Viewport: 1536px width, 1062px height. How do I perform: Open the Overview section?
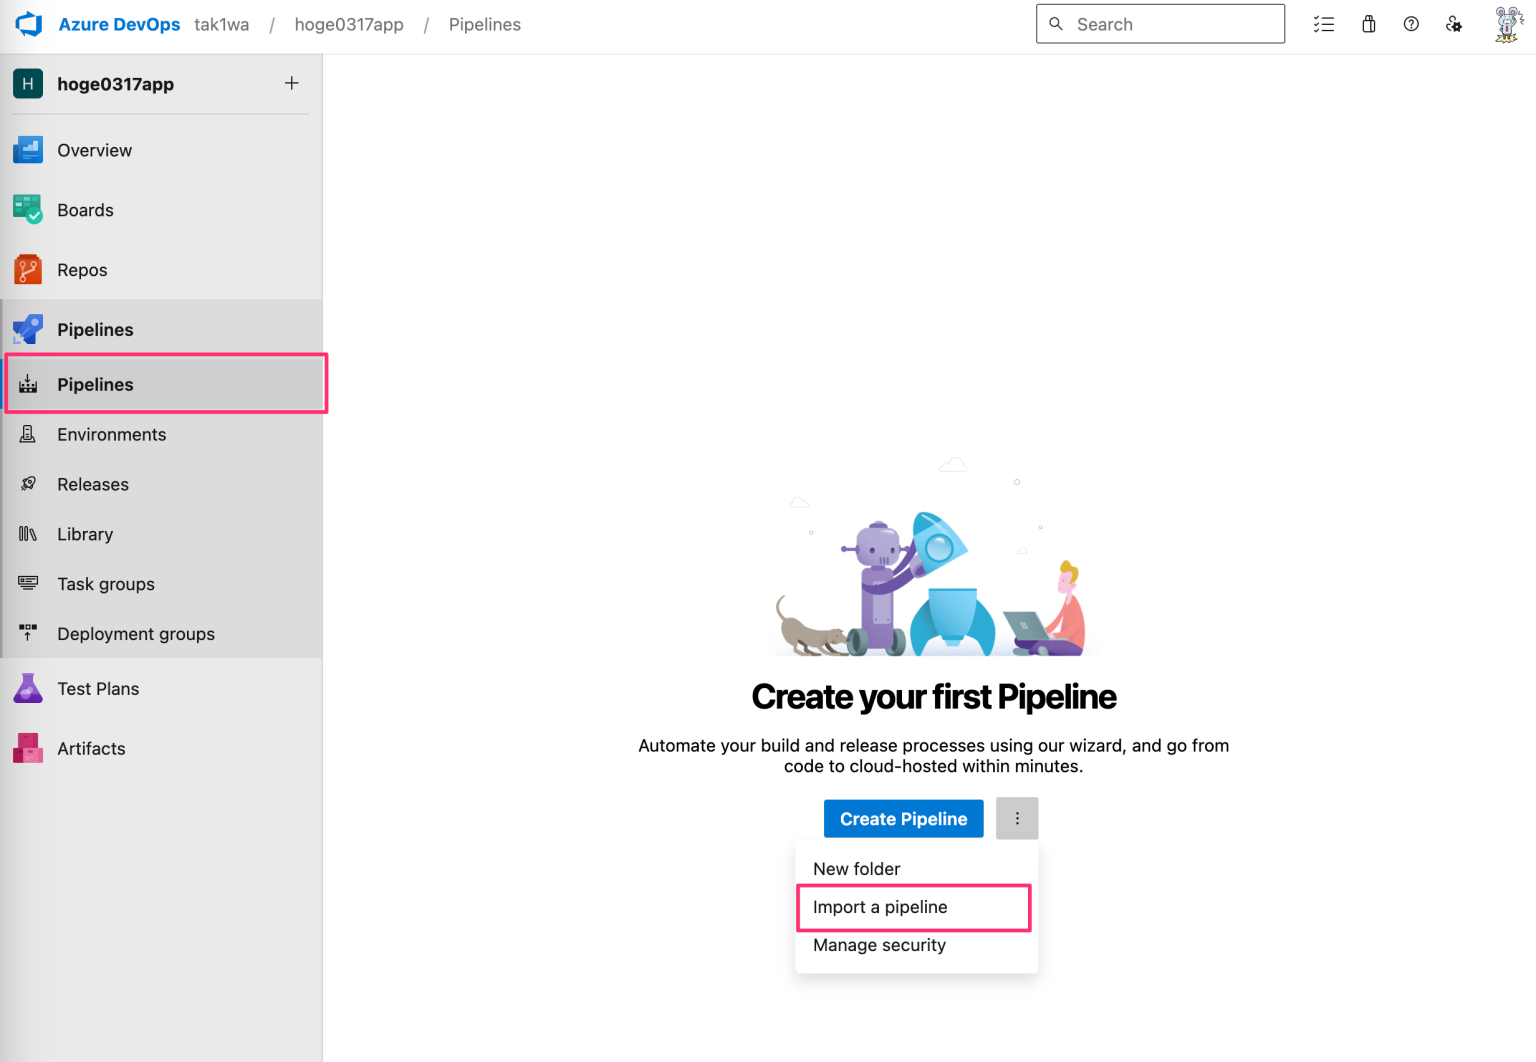tap(94, 150)
